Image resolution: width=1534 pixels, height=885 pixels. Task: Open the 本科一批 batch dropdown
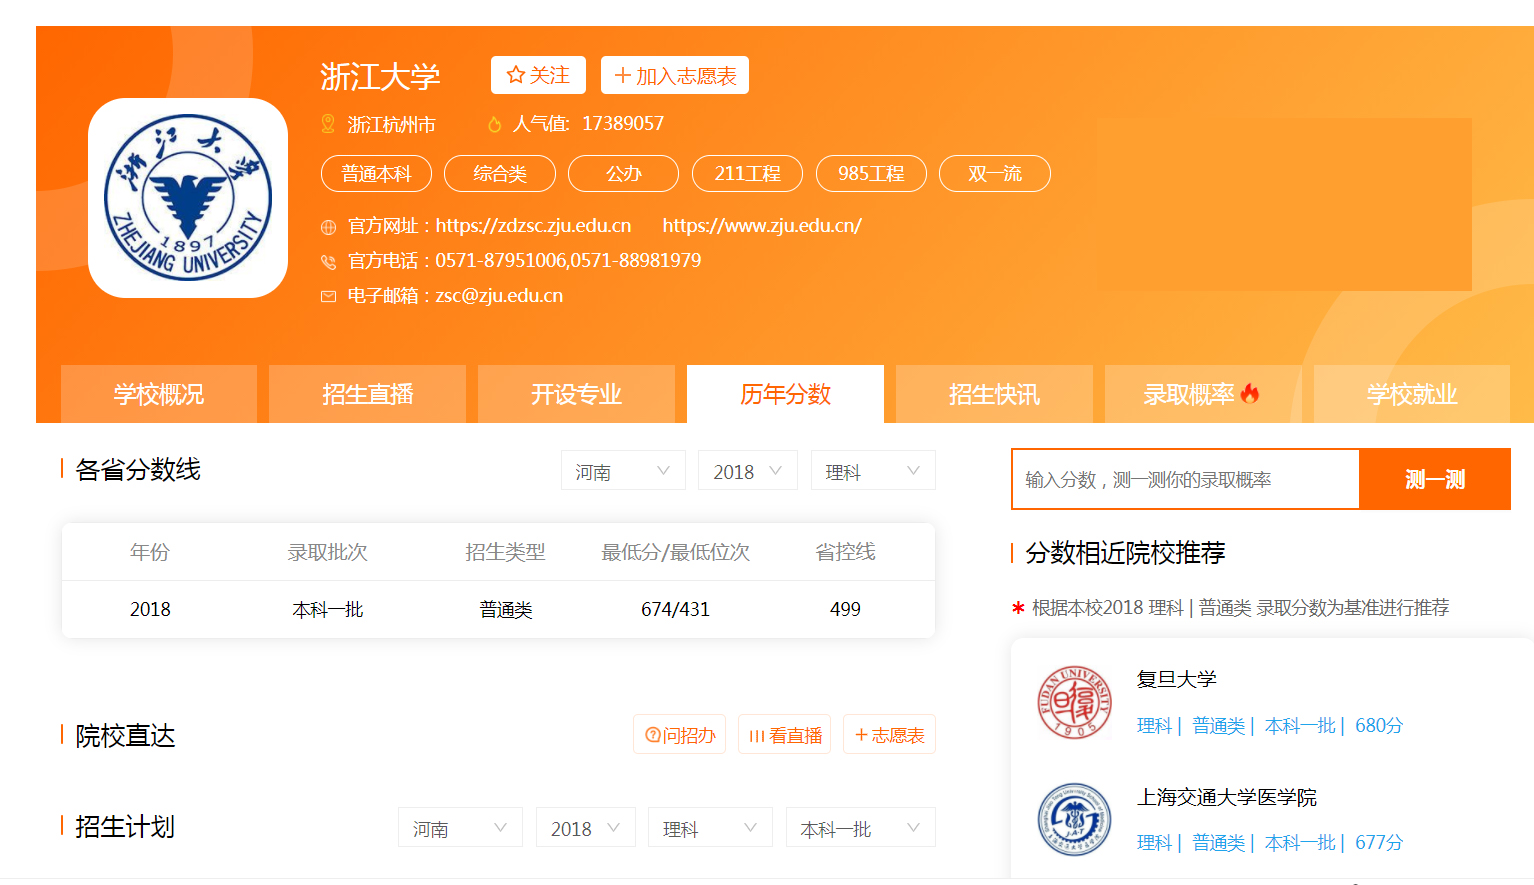(860, 827)
